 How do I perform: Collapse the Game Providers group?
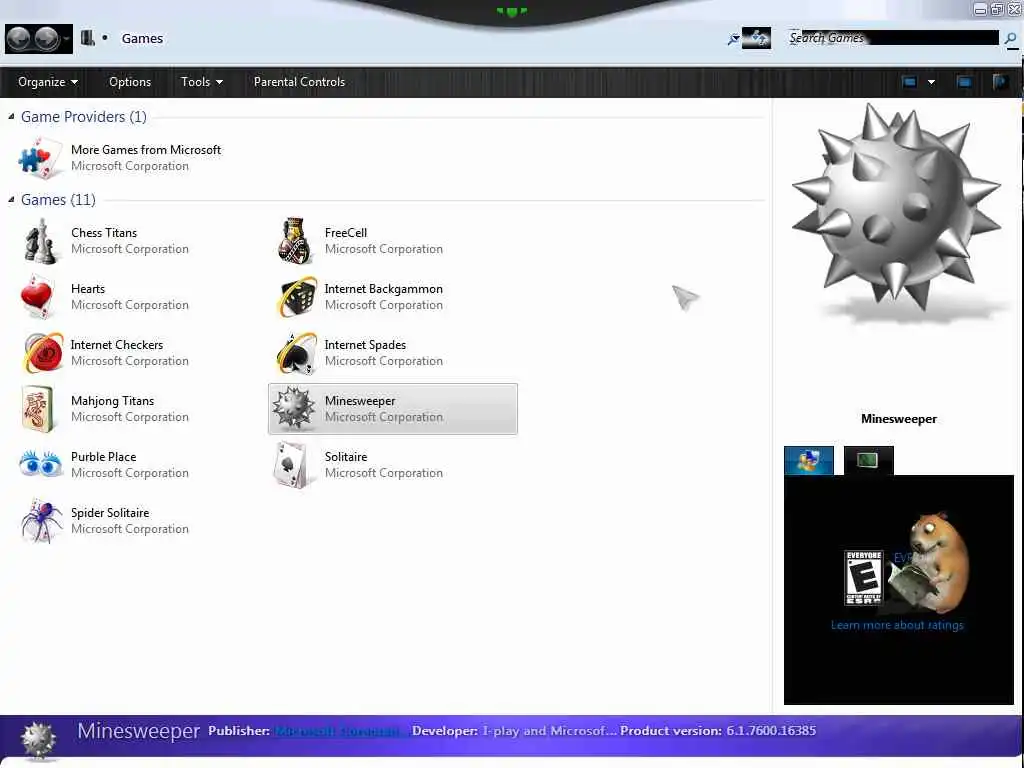click(11, 116)
